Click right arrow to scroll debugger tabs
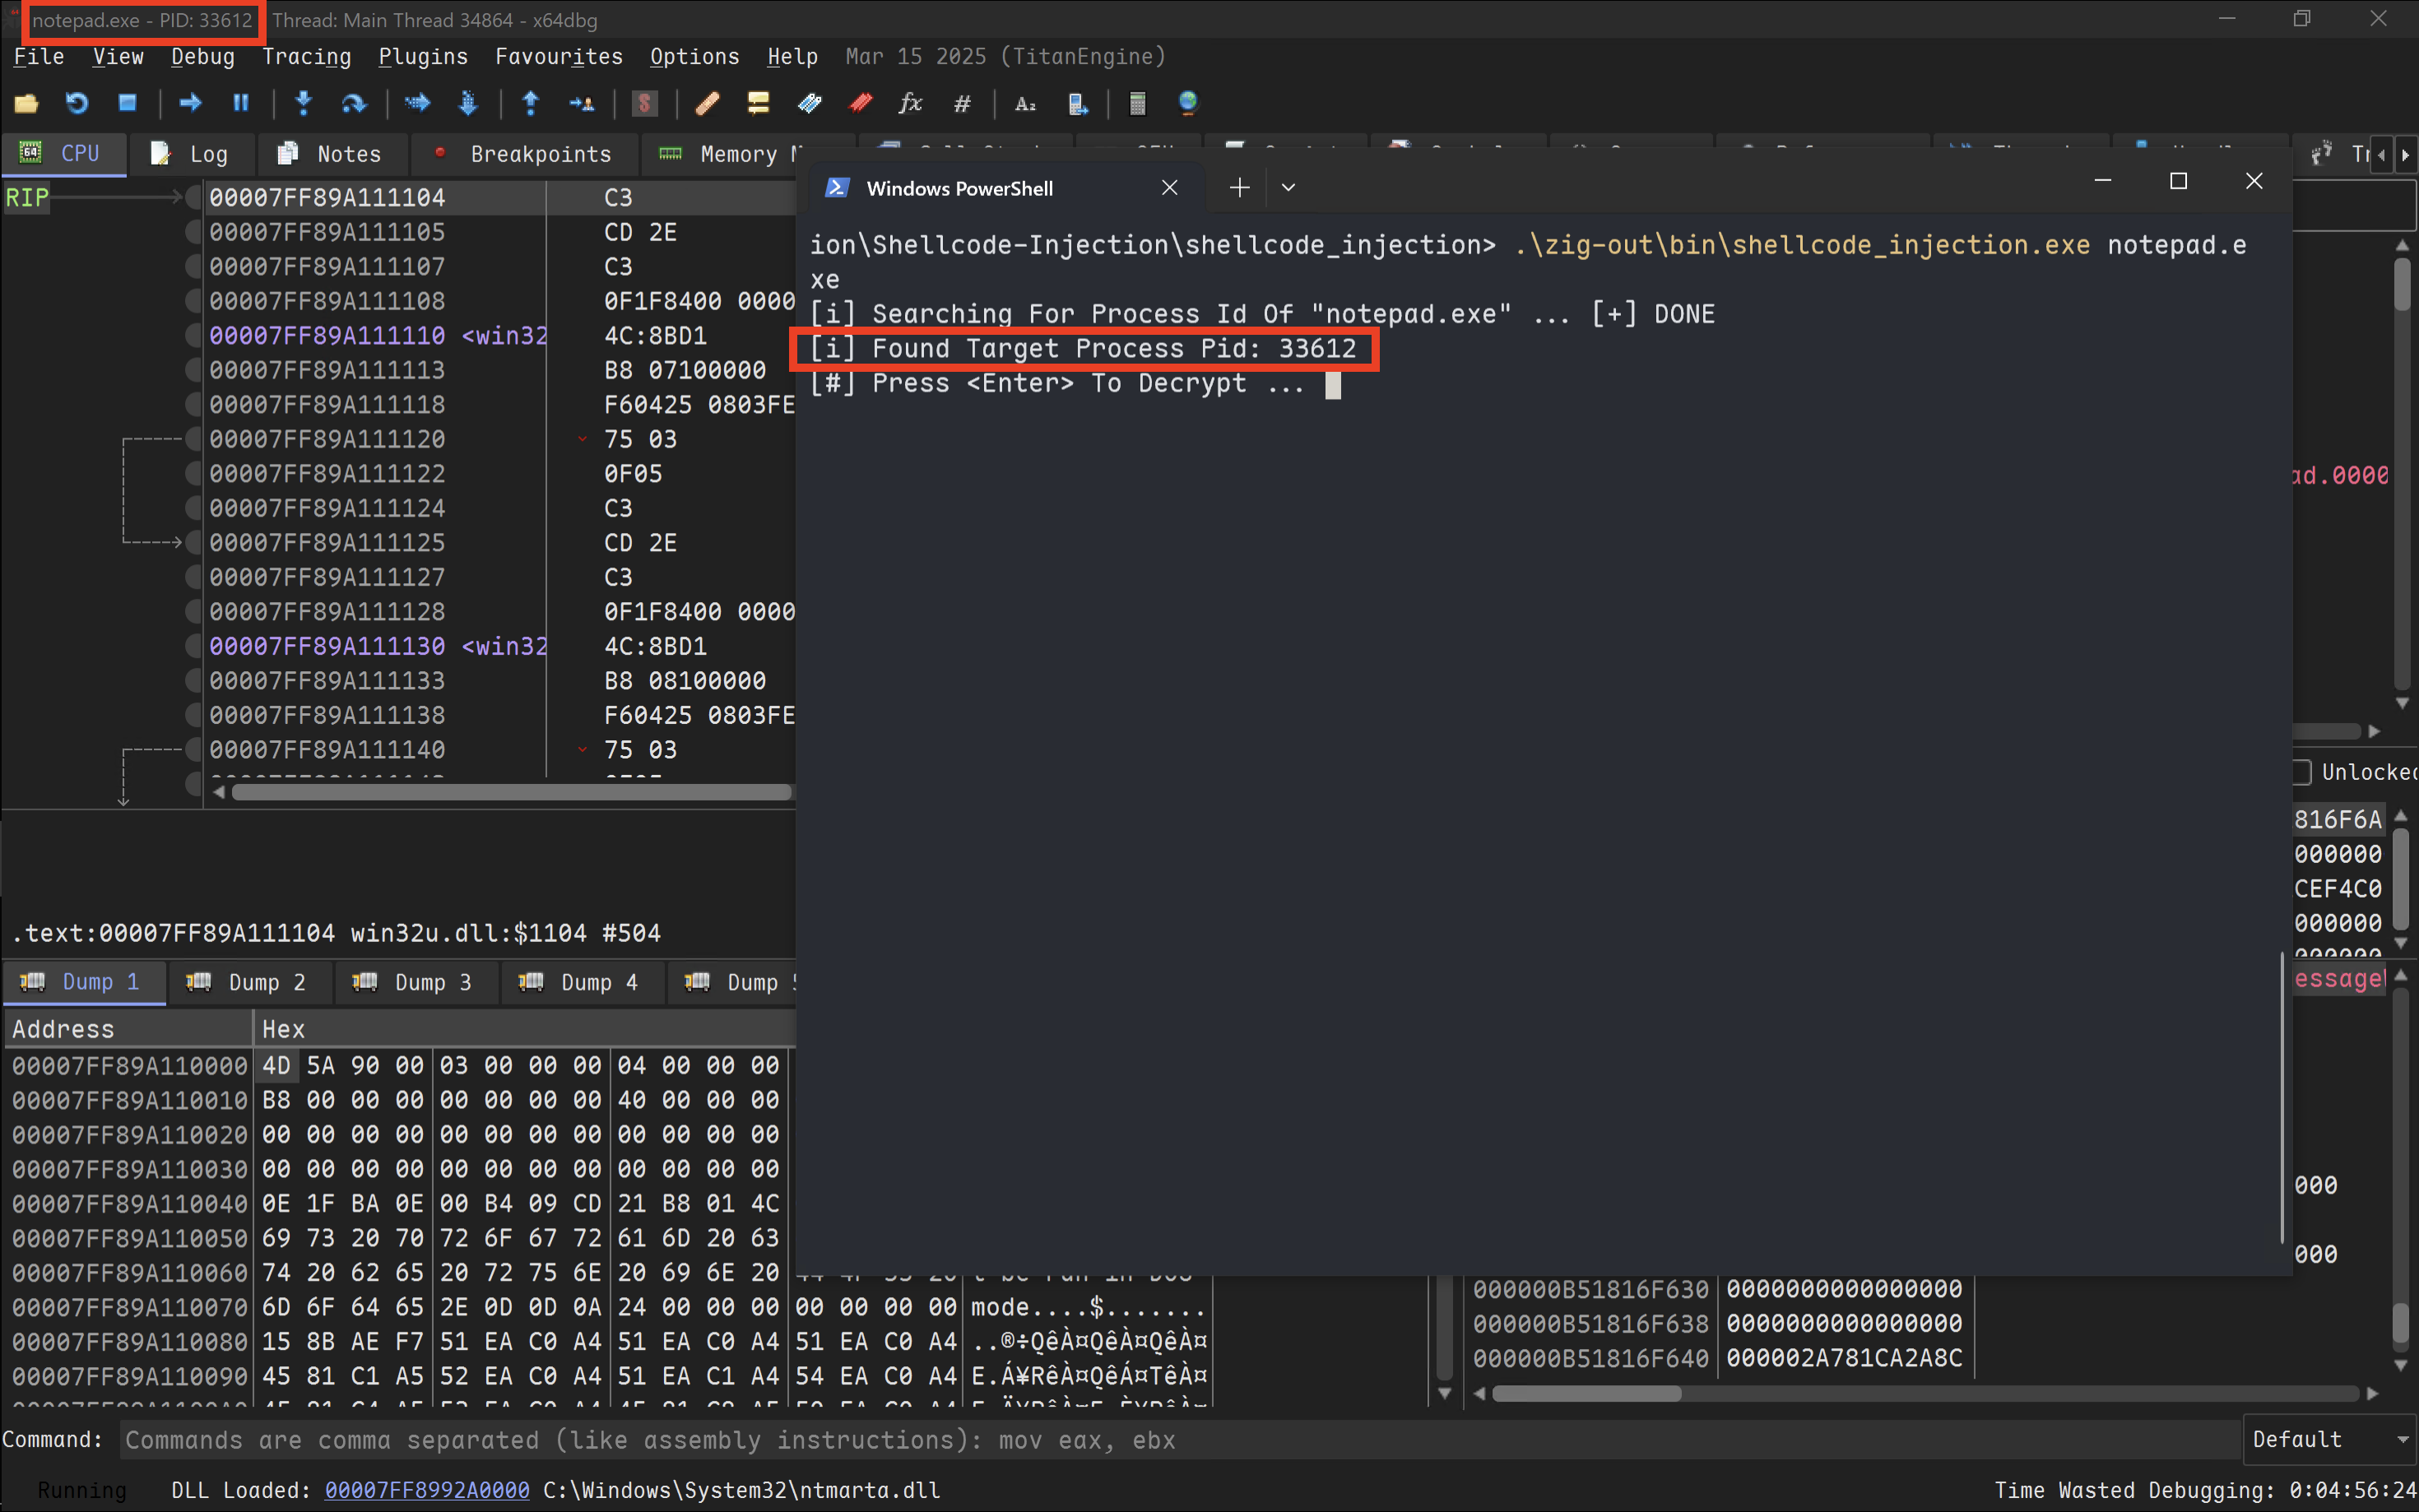Image resolution: width=2419 pixels, height=1512 pixels. click(x=2406, y=155)
